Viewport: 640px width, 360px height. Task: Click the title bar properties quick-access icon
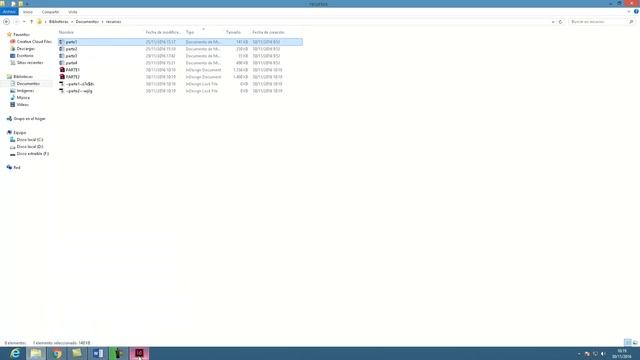click(13, 3)
